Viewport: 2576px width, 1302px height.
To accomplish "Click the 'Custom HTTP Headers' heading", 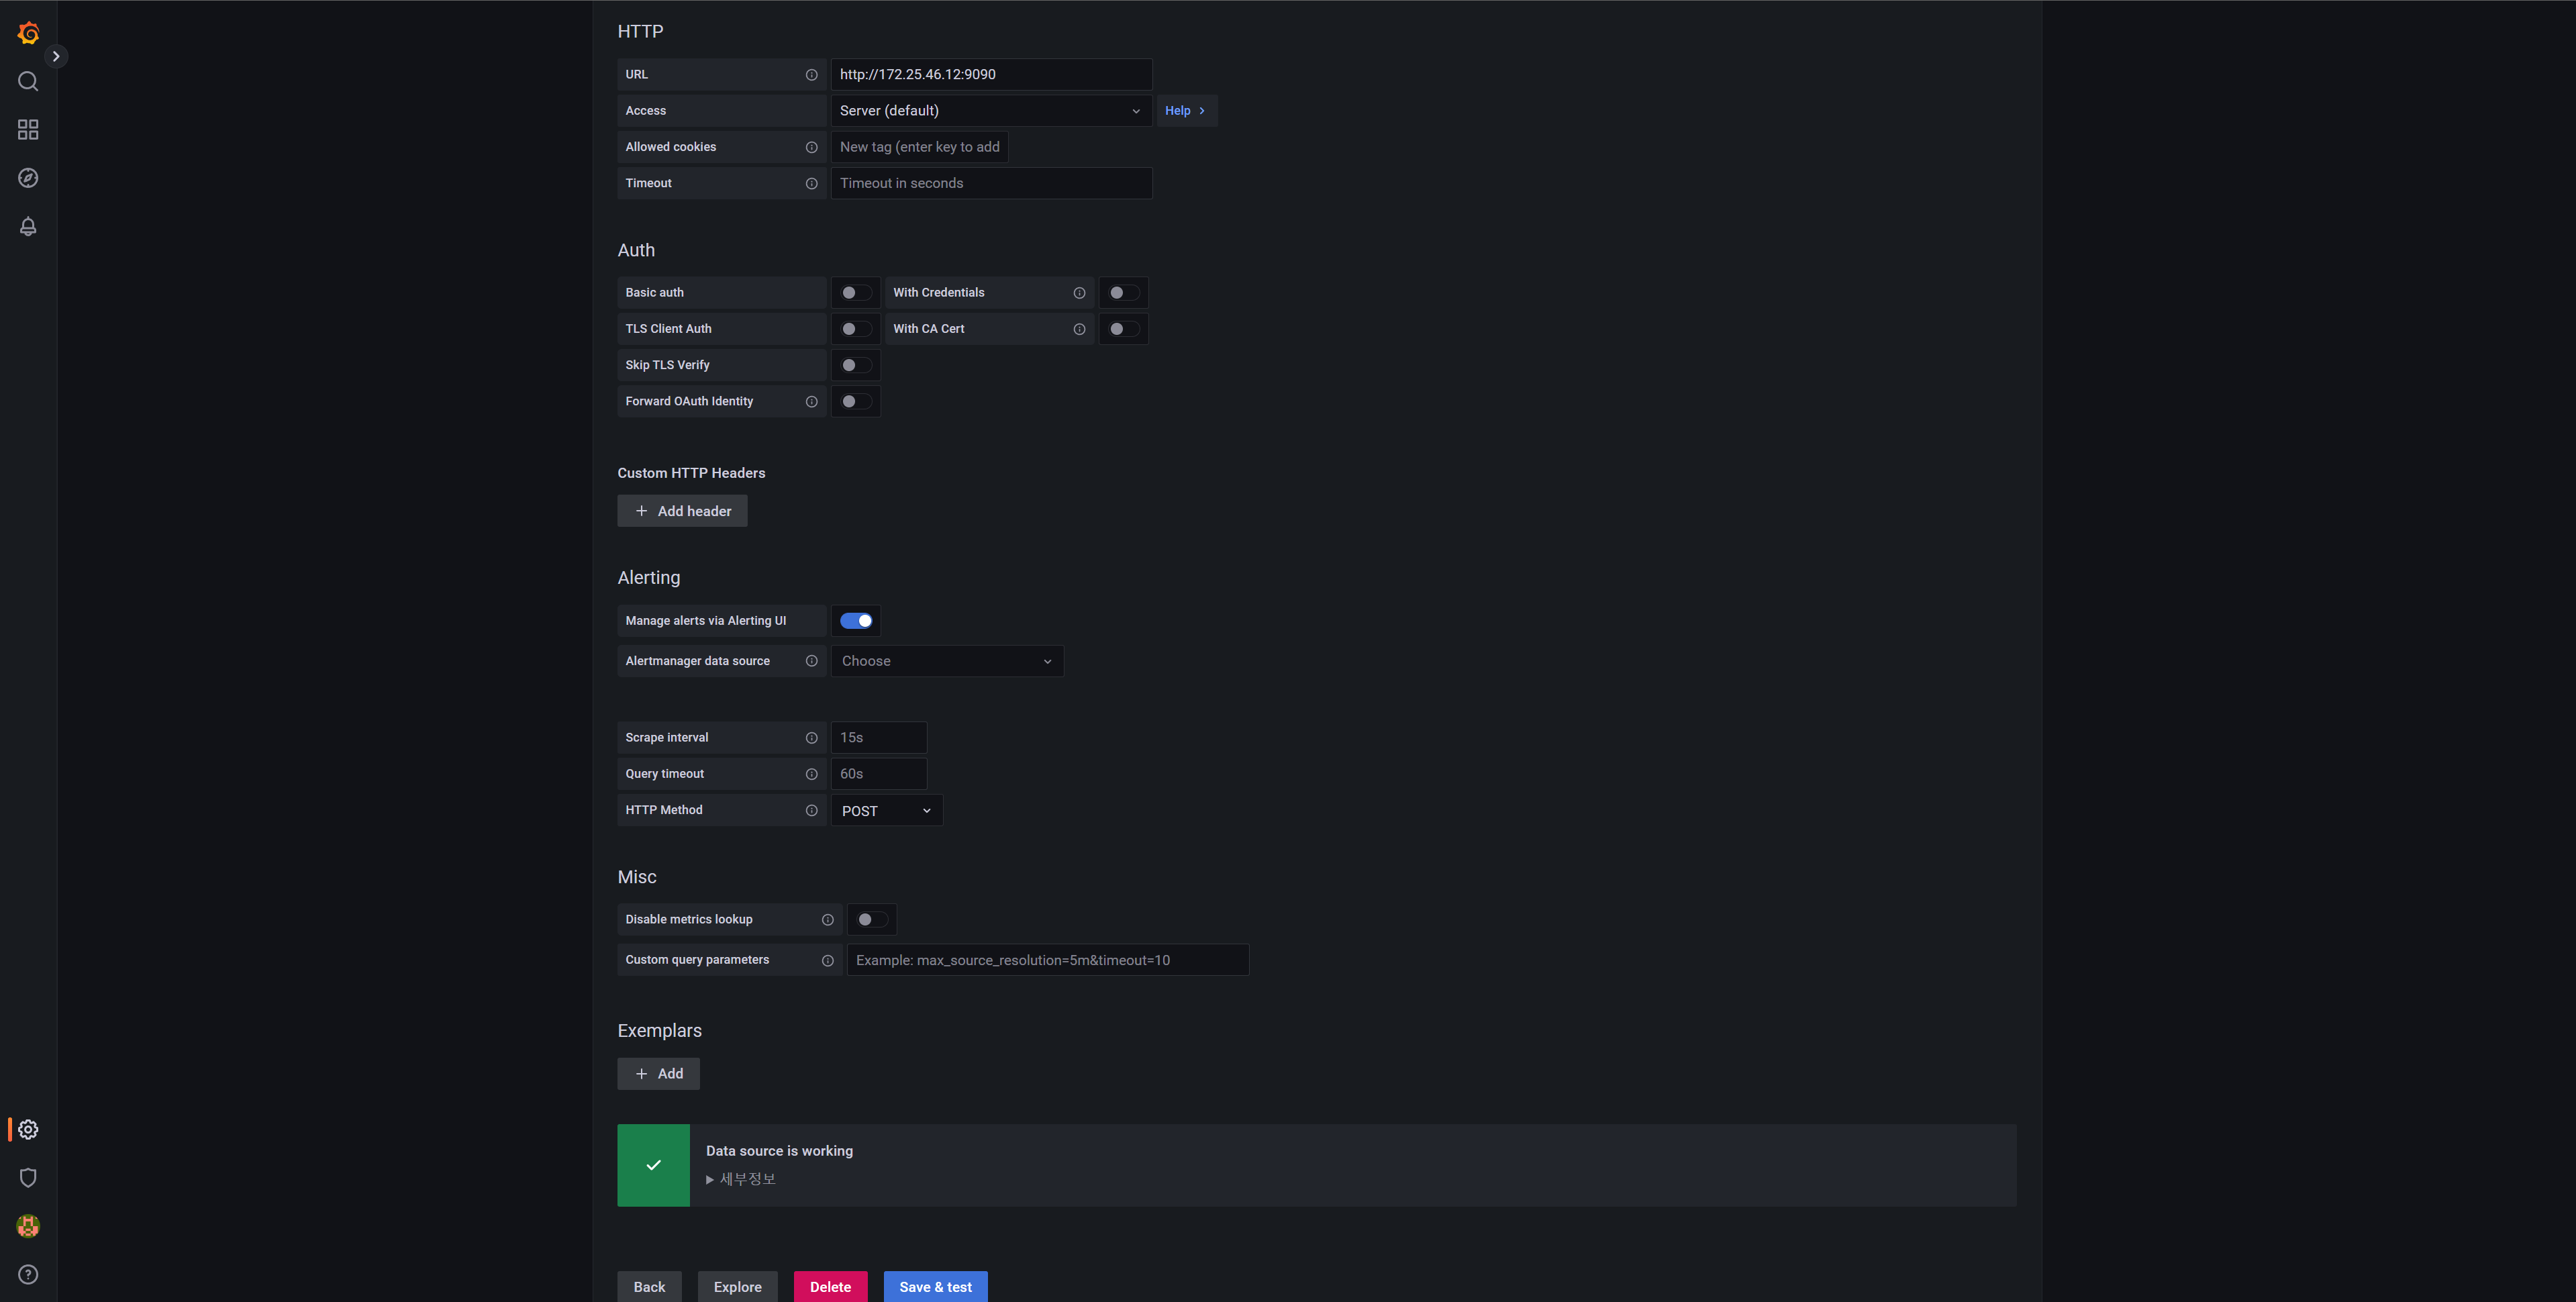I will pyautogui.click(x=691, y=473).
